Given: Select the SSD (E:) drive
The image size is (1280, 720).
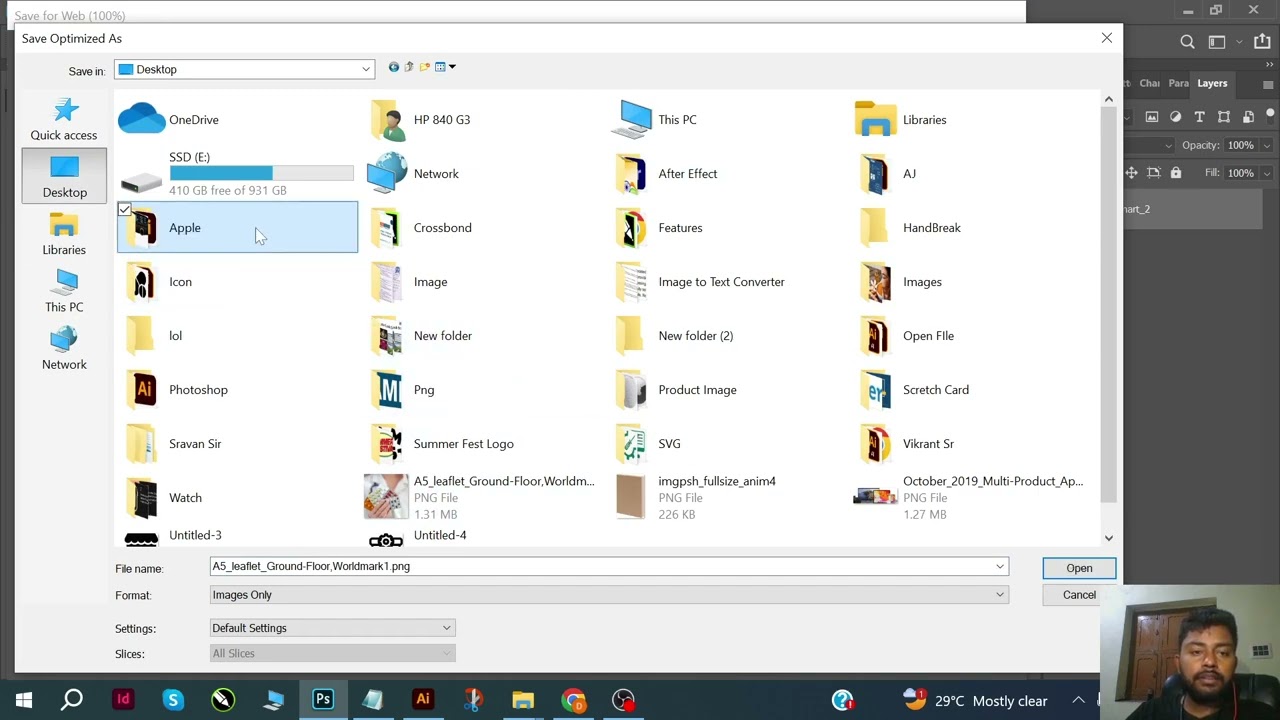Looking at the screenshot, I should (x=237, y=174).
